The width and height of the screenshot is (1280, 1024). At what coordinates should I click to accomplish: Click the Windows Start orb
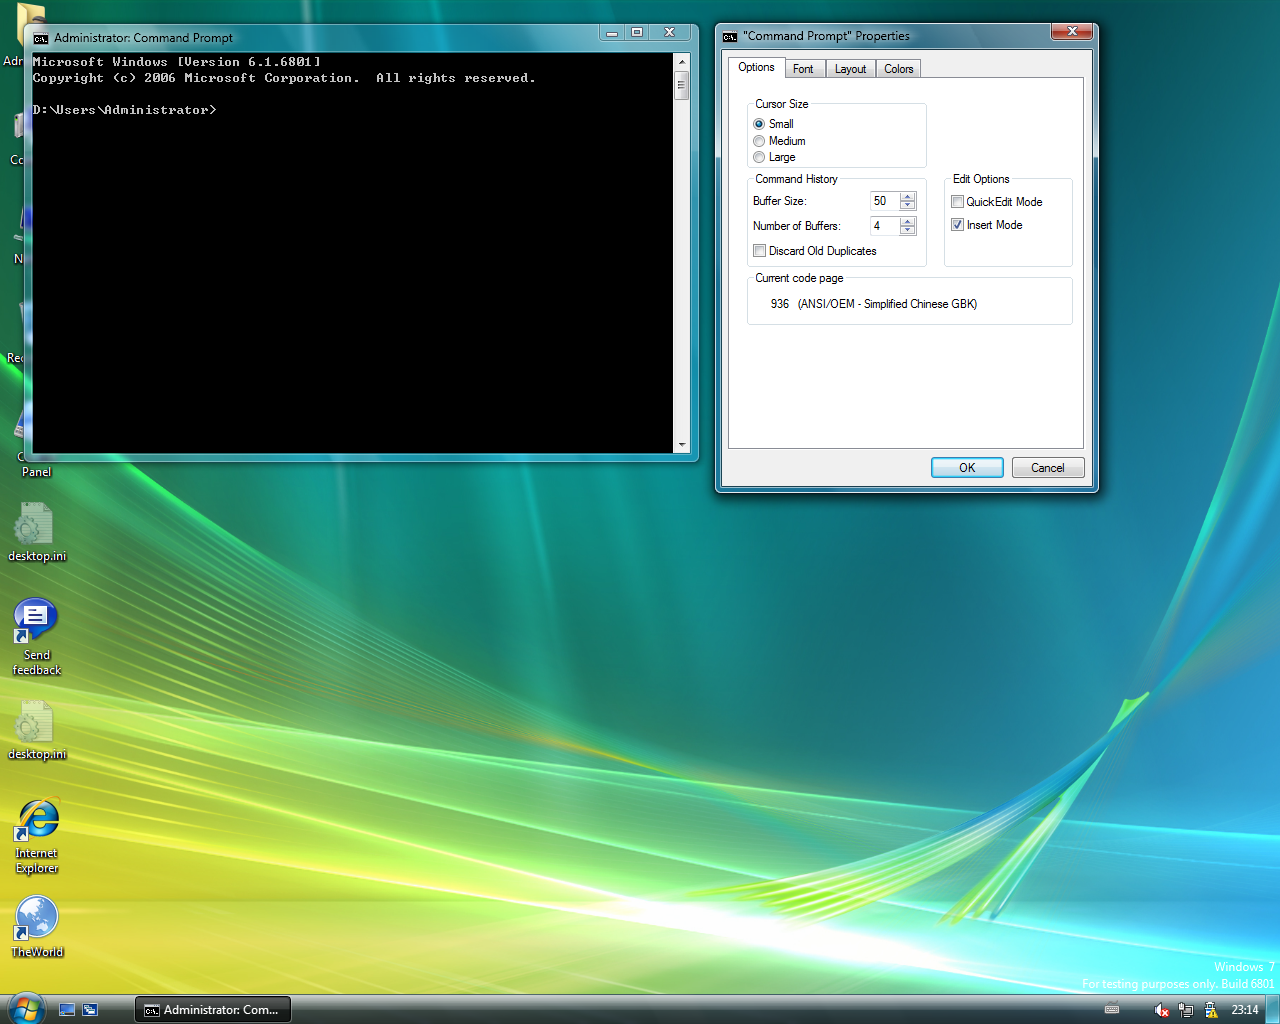(25, 1008)
